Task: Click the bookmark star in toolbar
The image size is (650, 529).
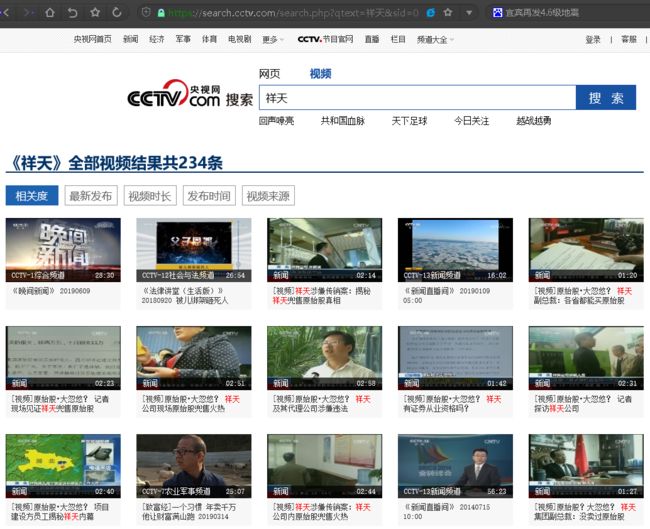Action: (x=95, y=12)
